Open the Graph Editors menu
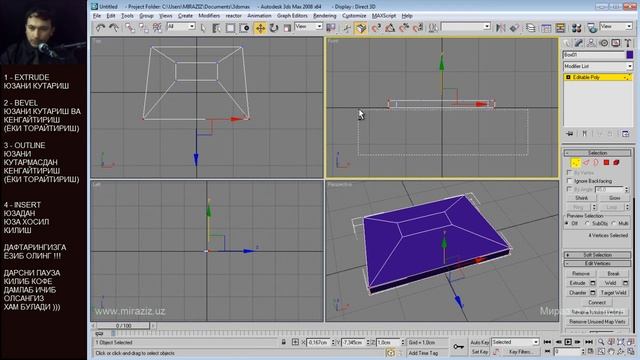The height and width of the screenshot is (360, 640). click(292, 16)
